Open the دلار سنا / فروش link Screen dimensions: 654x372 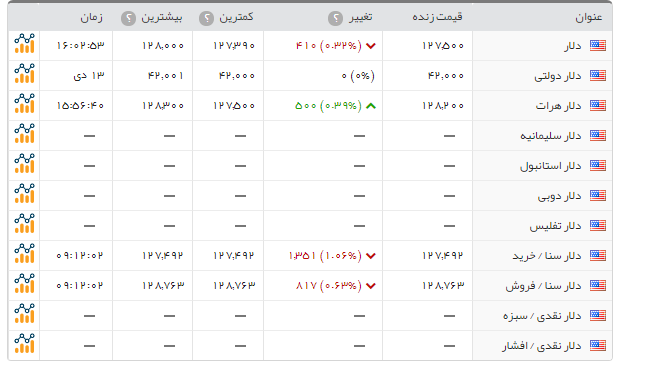[x=543, y=286]
